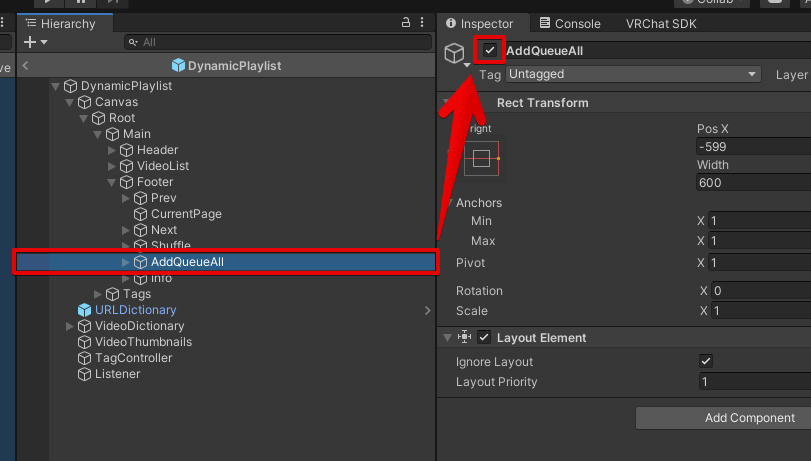Click the Hierarchy panel lock icon
811x461 pixels.
click(405, 23)
